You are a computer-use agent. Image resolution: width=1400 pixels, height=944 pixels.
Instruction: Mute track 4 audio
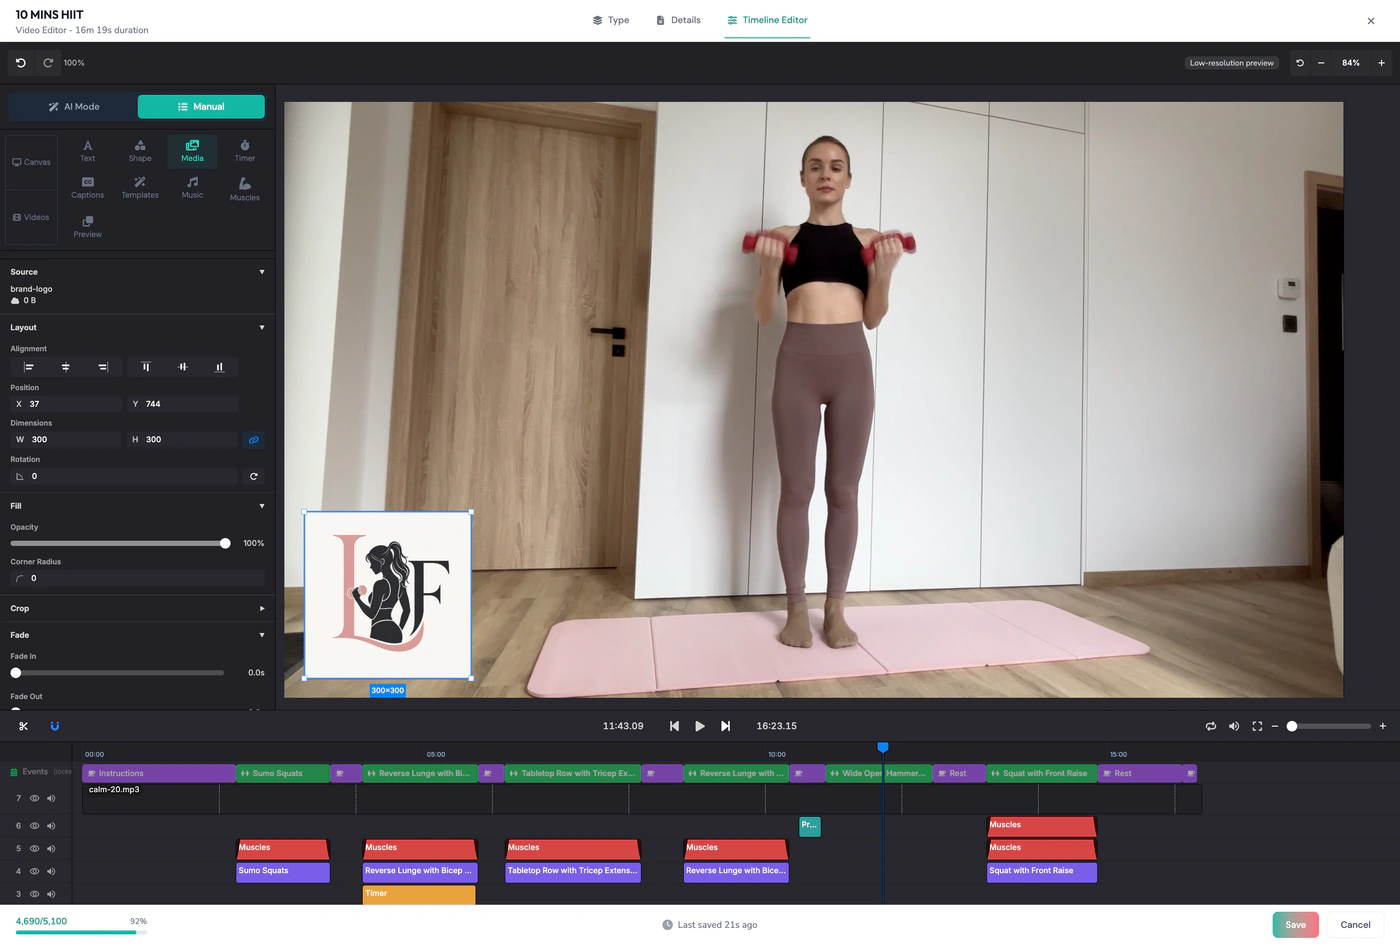(x=51, y=871)
